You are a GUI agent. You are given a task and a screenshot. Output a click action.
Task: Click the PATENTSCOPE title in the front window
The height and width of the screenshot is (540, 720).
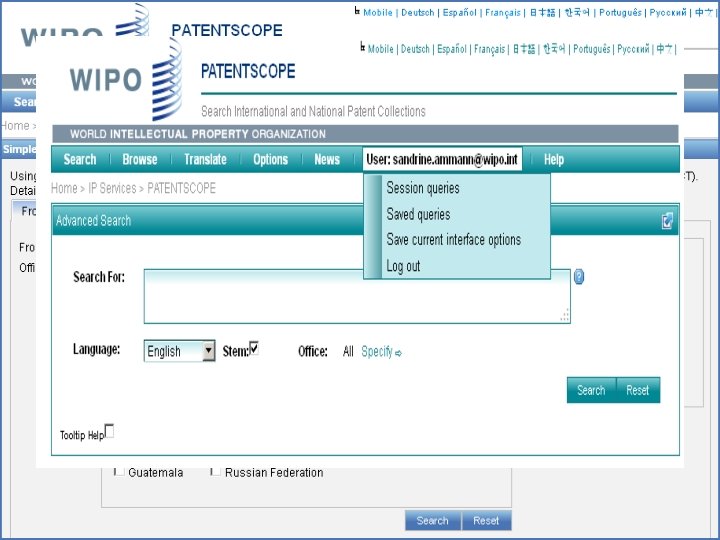pos(248,72)
